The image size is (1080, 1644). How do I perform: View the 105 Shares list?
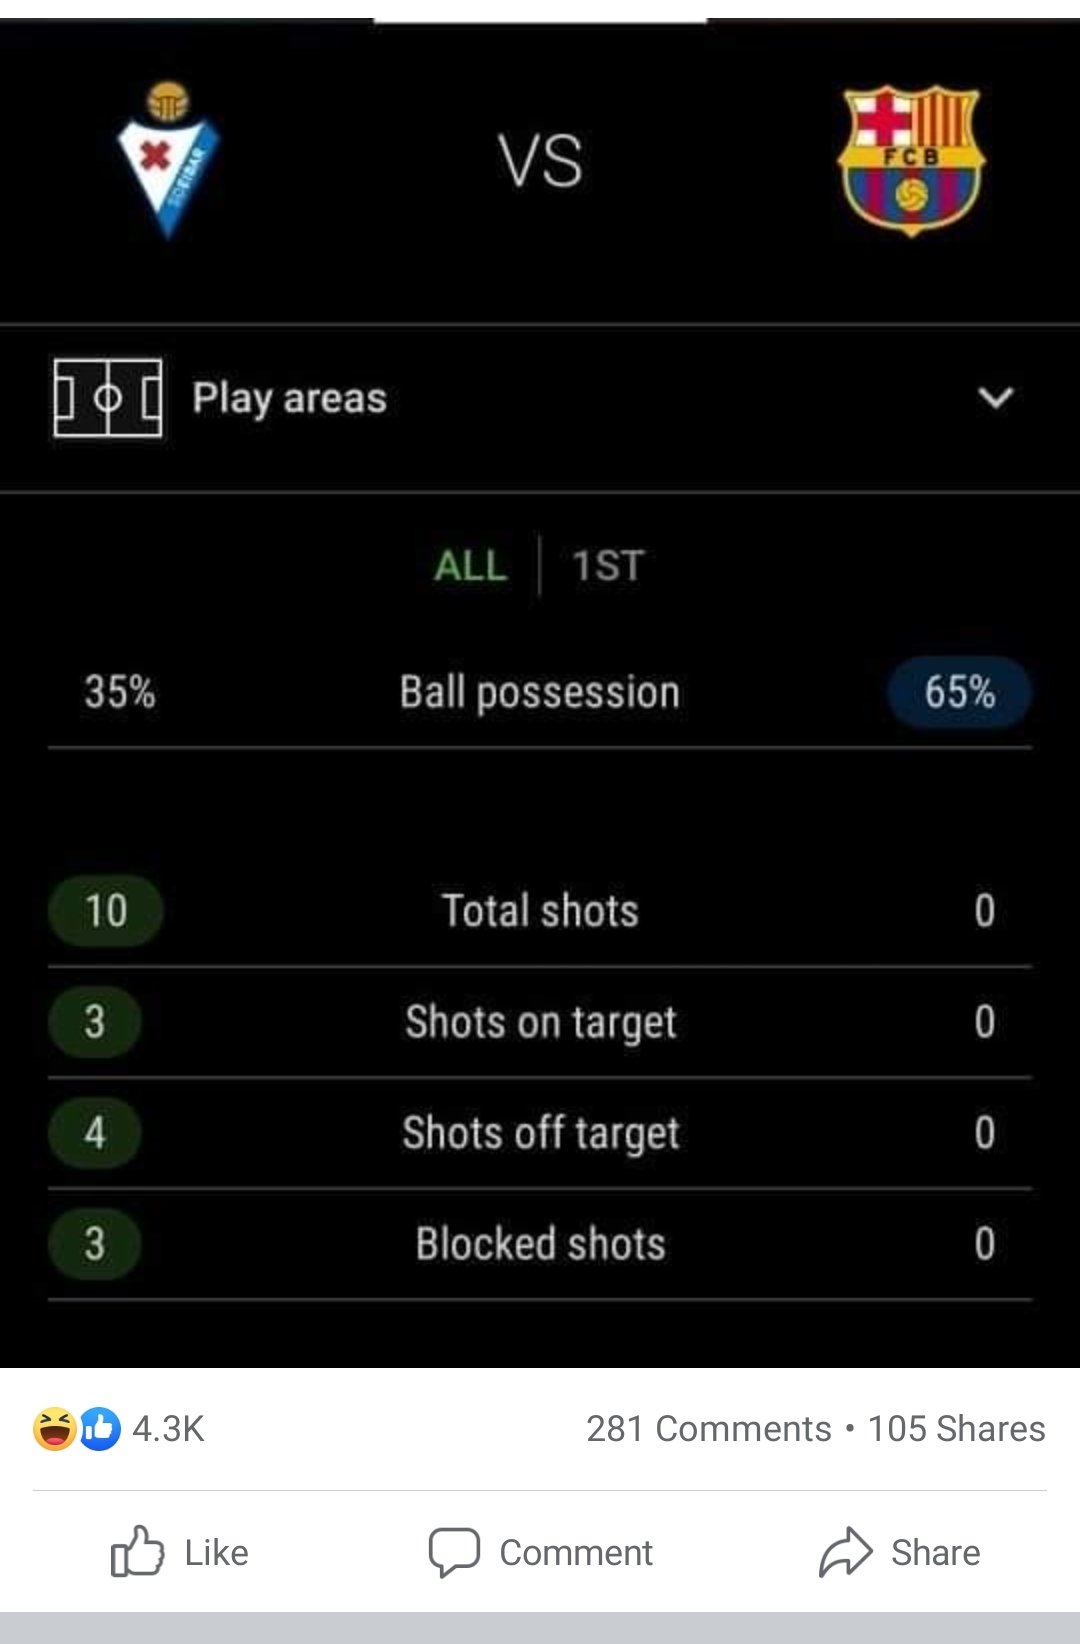(956, 1429)
